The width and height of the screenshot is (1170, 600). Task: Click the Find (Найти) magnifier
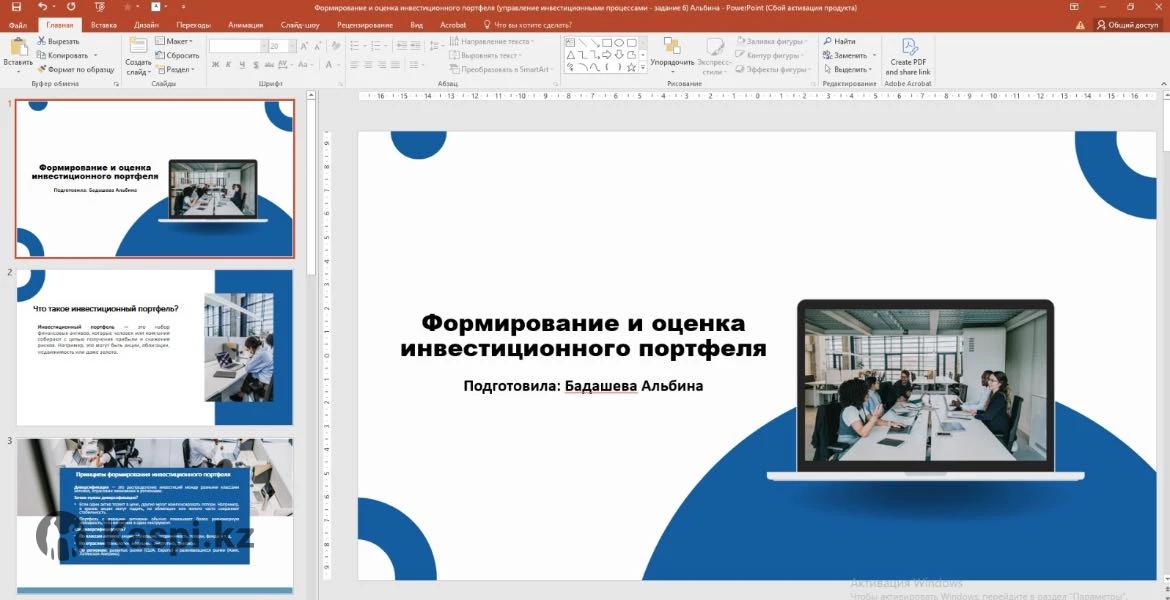click(x=839, y=41)
